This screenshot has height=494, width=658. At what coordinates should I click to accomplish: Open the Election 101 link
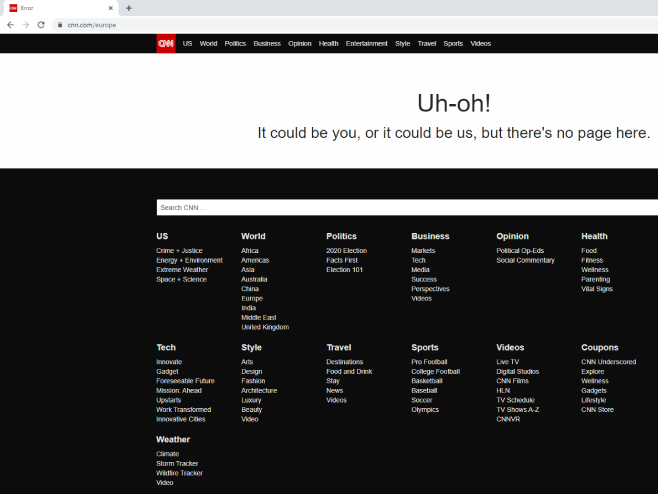click(345, 270)
